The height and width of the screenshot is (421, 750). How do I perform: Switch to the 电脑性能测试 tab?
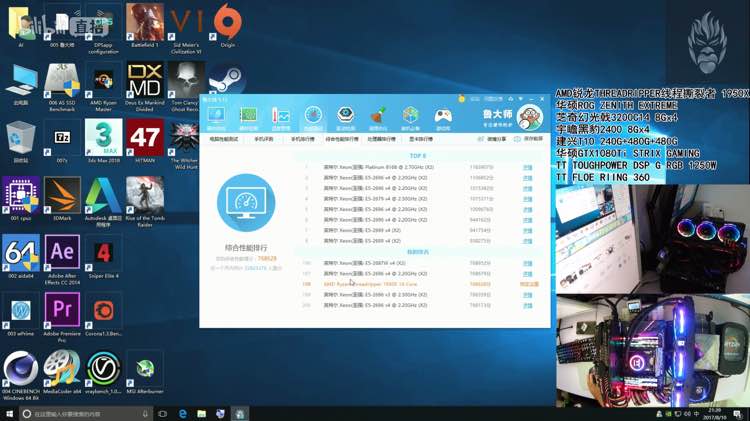click(x=223, y=139)
